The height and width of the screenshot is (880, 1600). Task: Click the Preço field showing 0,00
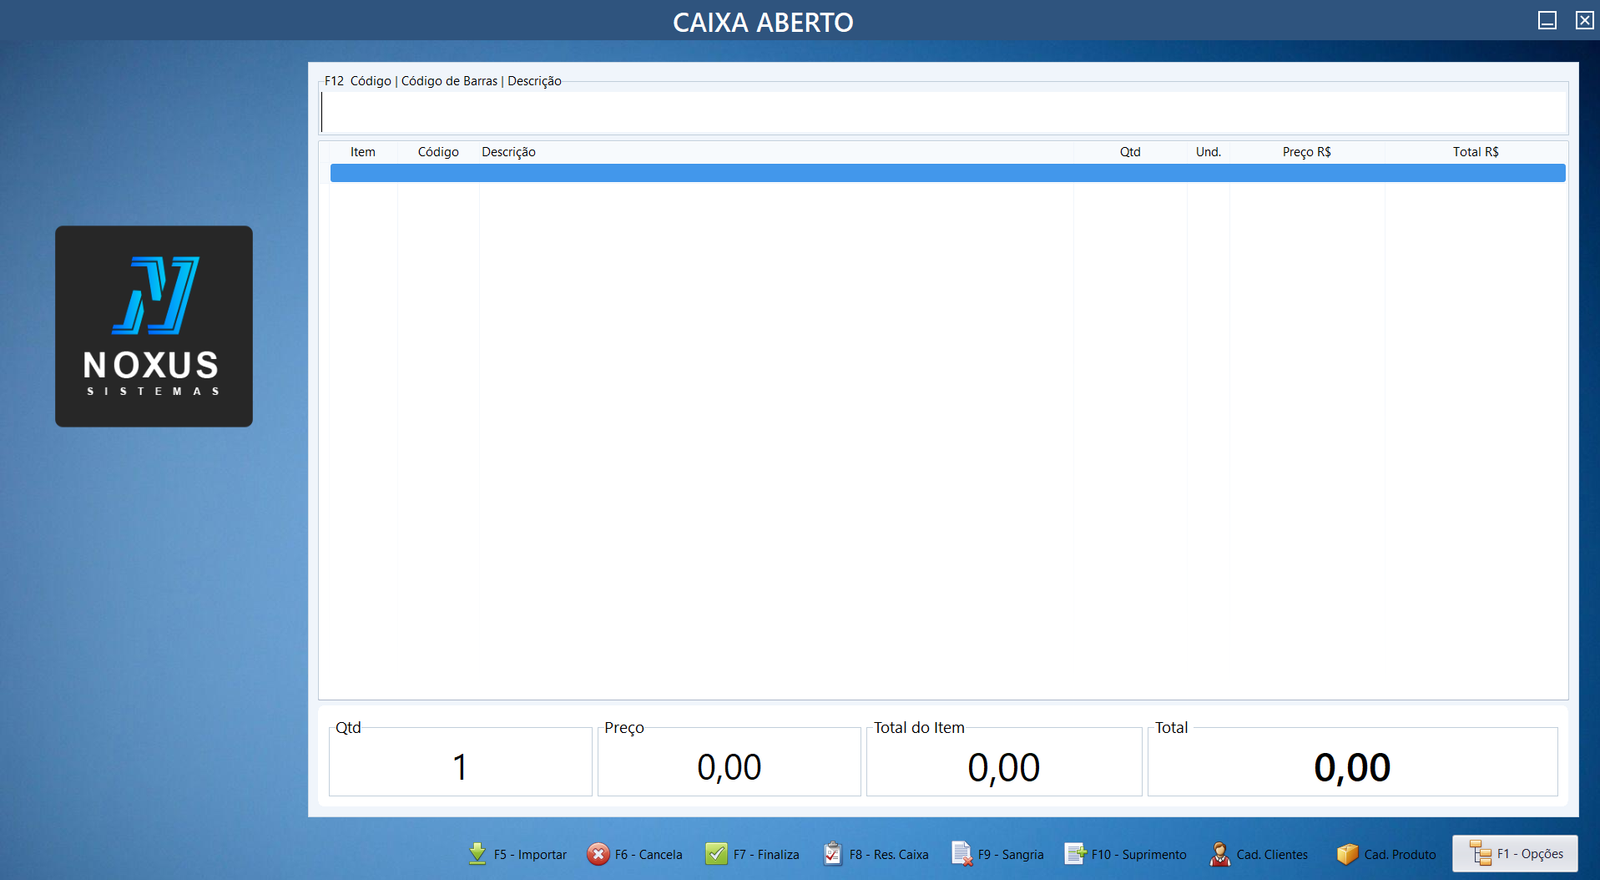729,767
